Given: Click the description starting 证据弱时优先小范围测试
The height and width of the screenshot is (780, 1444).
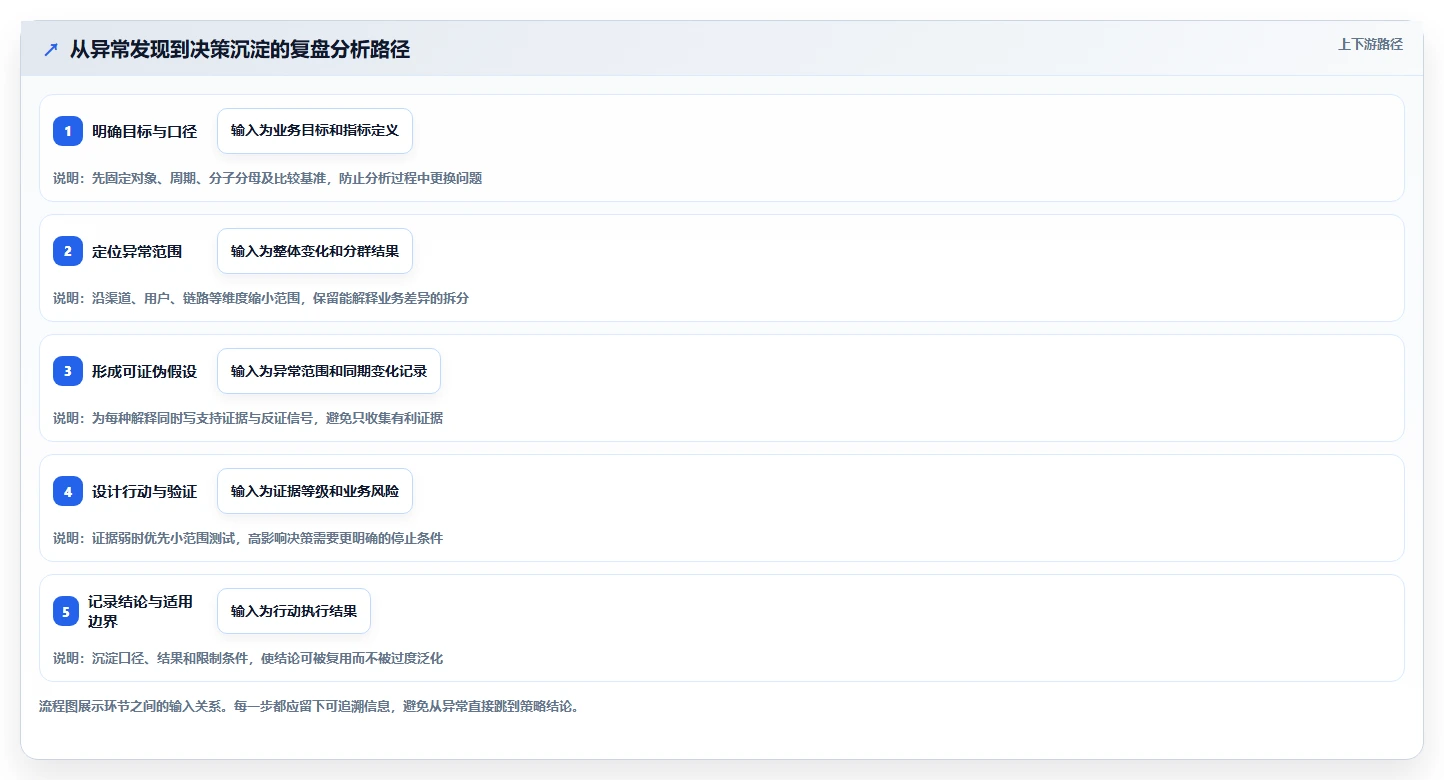Looking at the screenshot, I should click(248, 538).
